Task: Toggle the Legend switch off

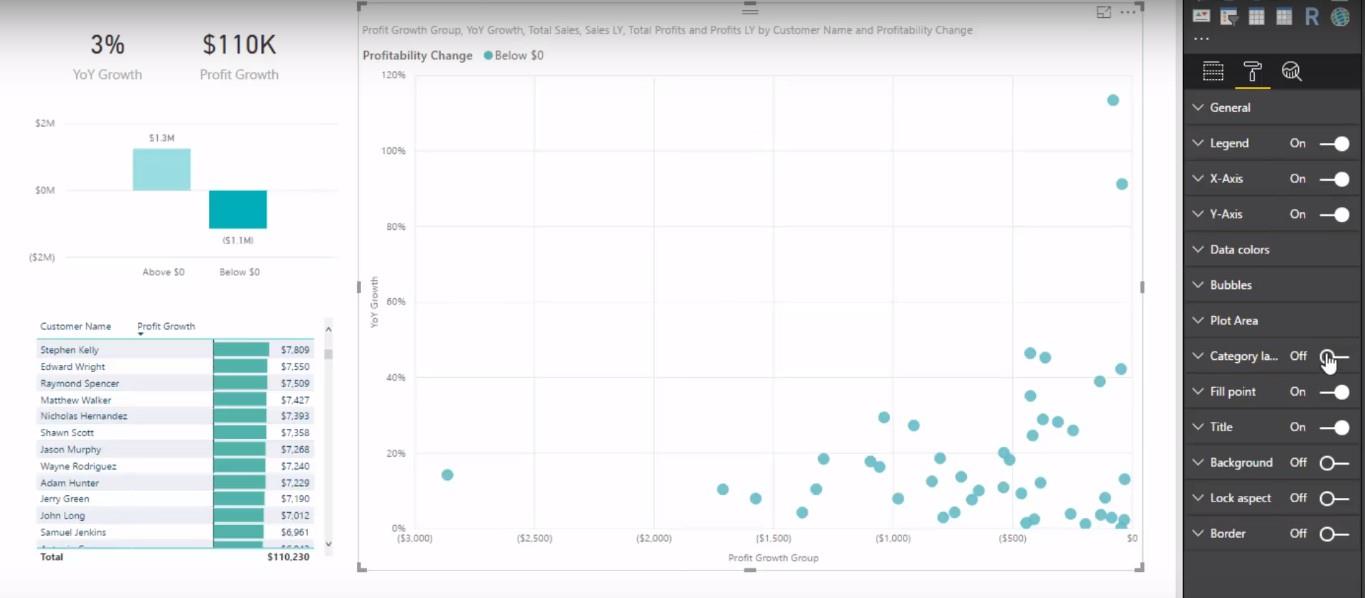Action: (x=1334, y=143)
